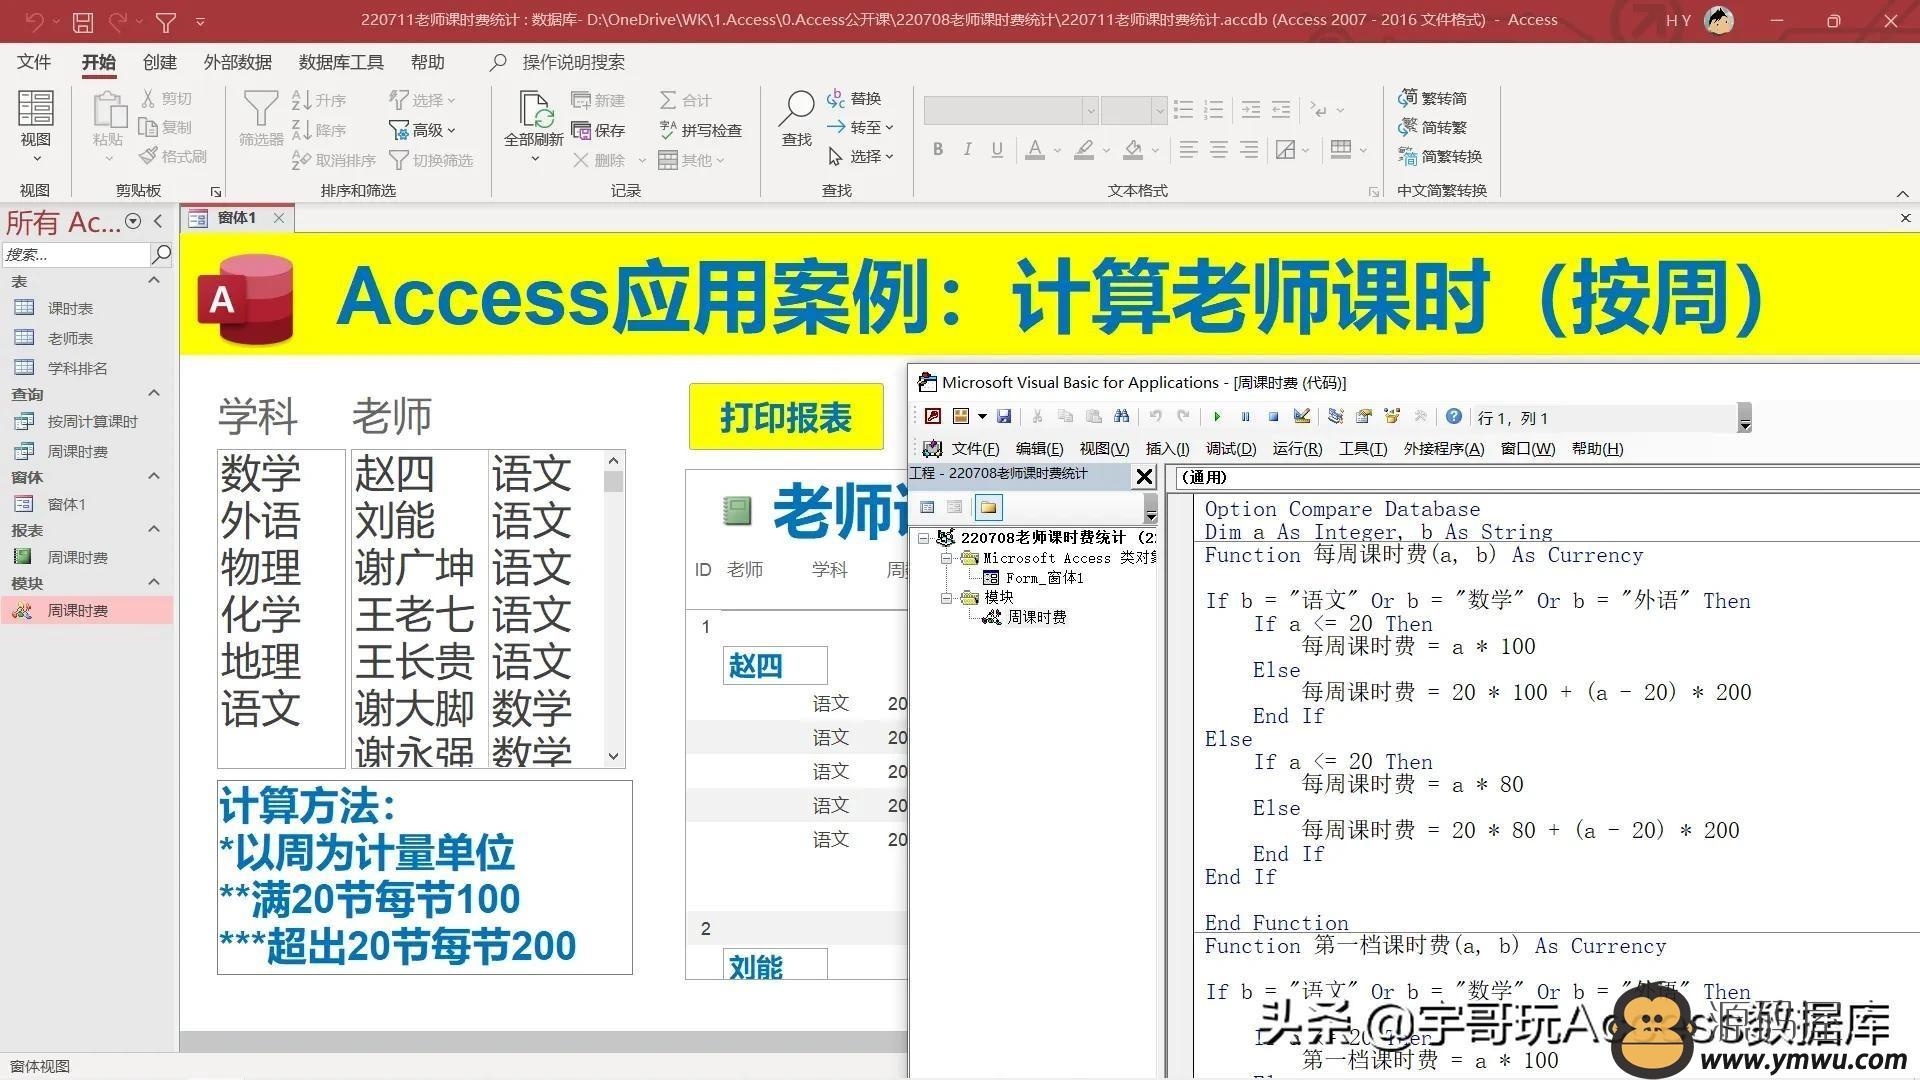Click Toggle Filter (切换筛选)

[x=431, y=160]
